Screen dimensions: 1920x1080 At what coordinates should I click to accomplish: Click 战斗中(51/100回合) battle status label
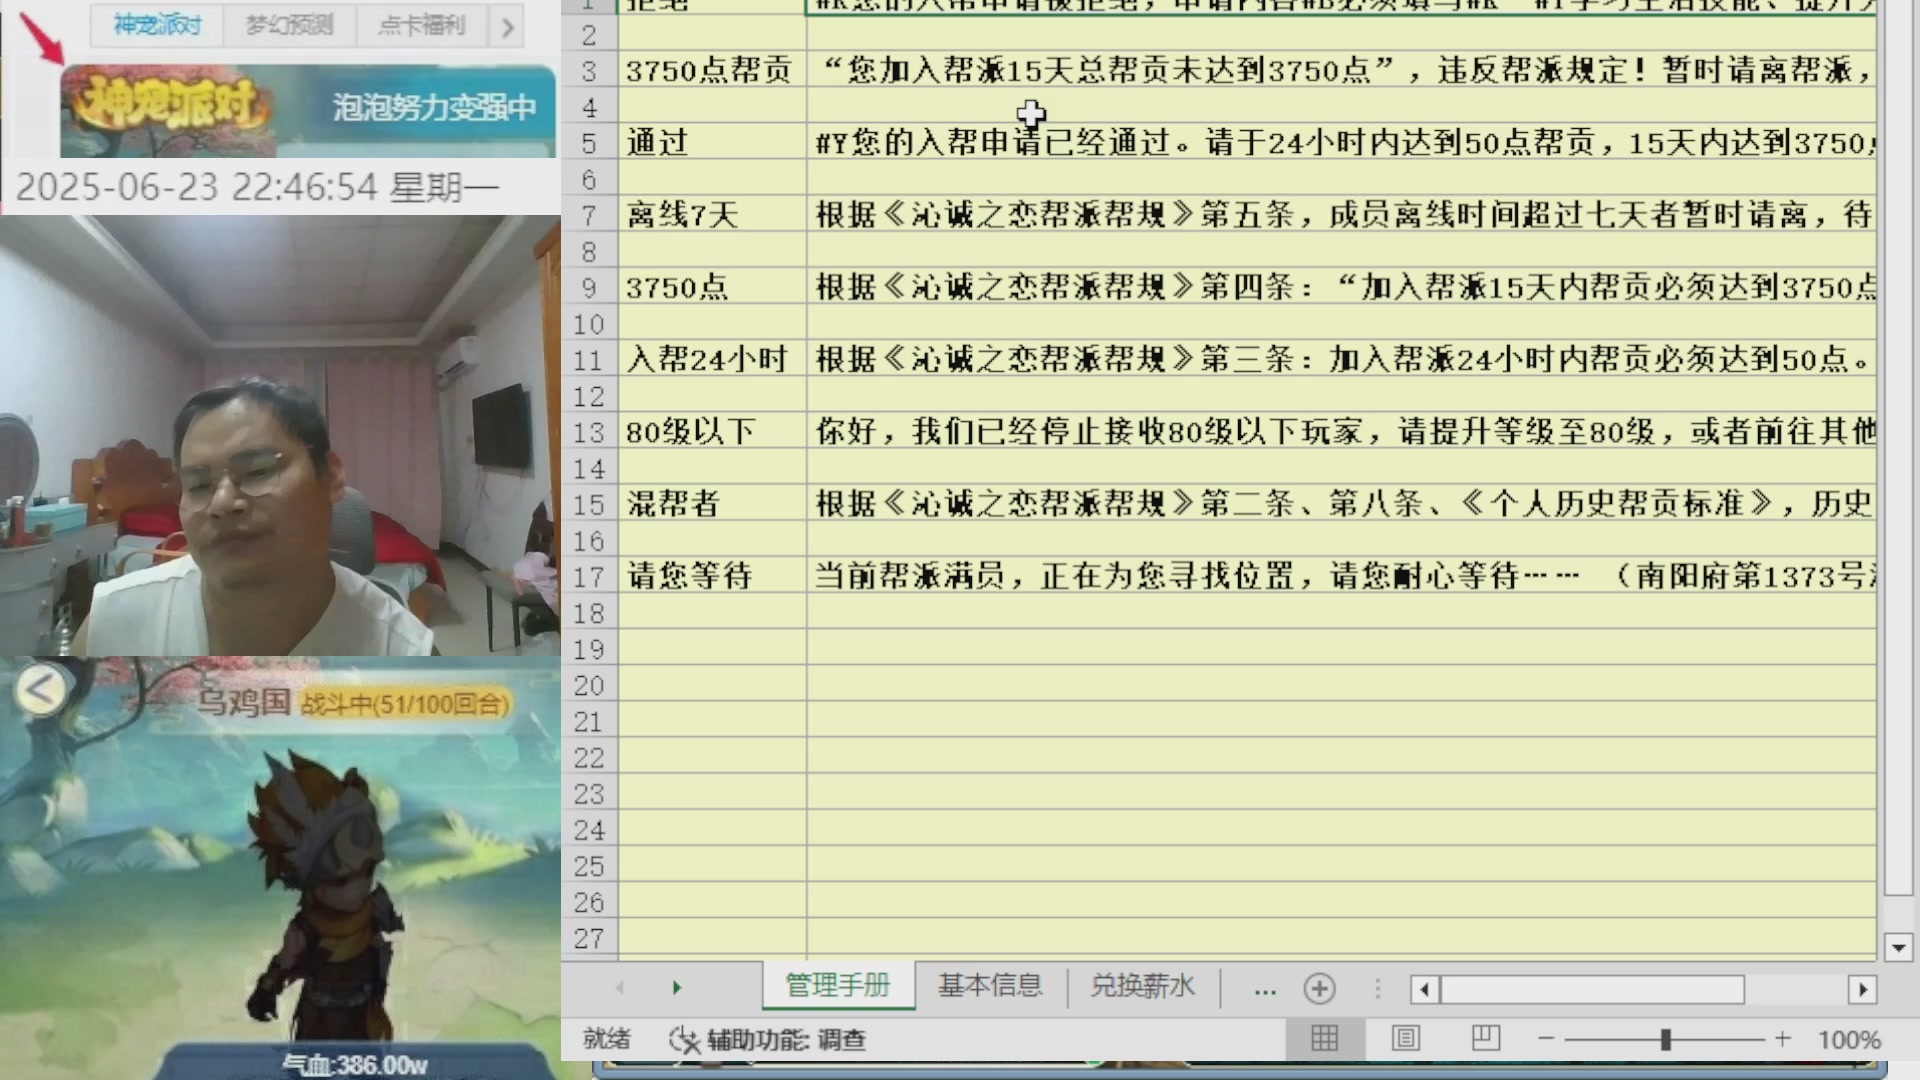point(404,704)
